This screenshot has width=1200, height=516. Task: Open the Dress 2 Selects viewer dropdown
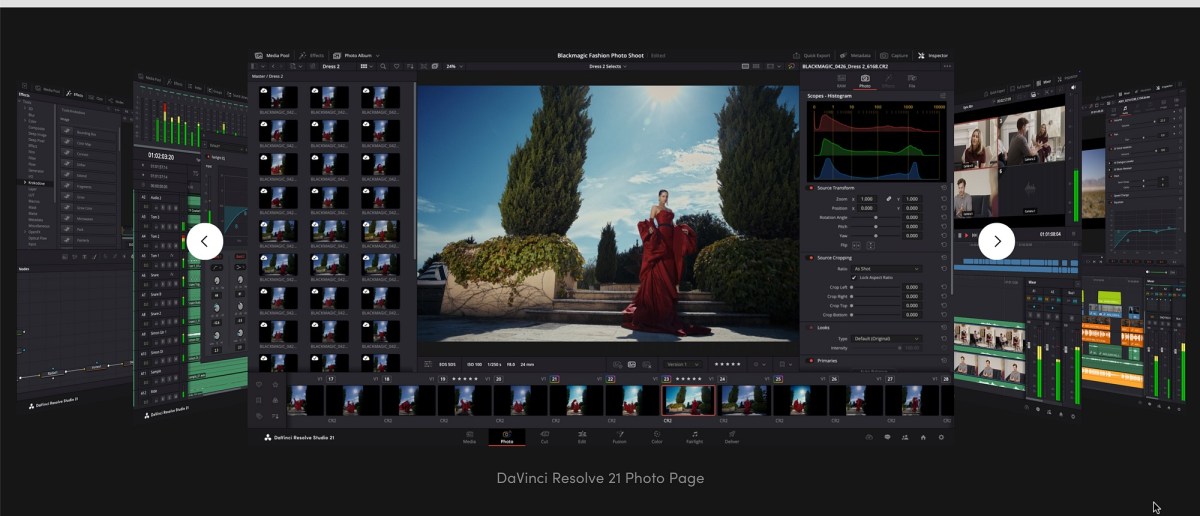click(608, 66)
